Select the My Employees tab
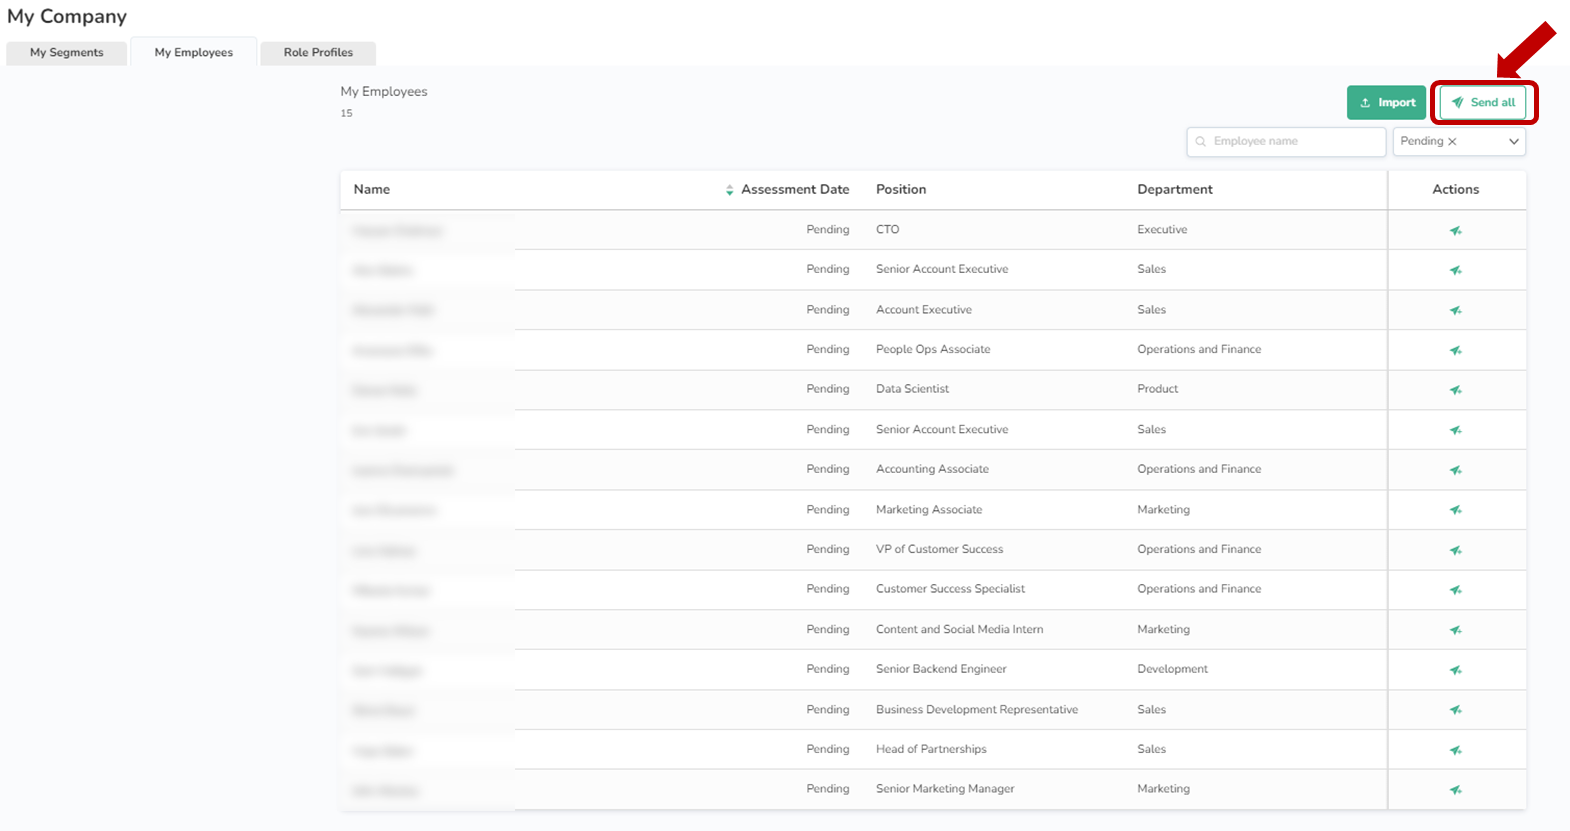This screenshot has height=831, width=1570. coord(194,53)
